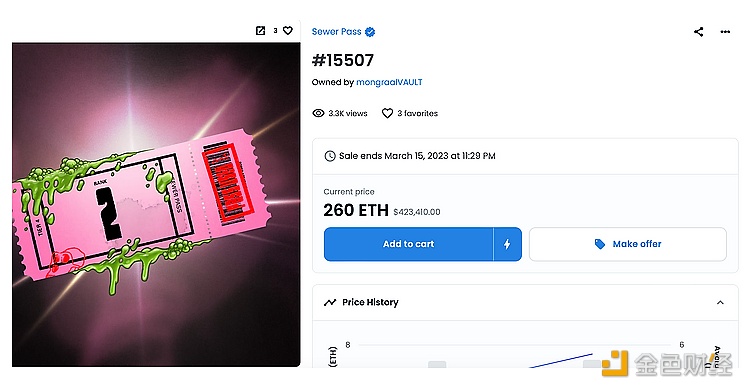The image size is (744, 388).
Task: Click the eye icon beside 3.3K views
Action: coord(318,113)
